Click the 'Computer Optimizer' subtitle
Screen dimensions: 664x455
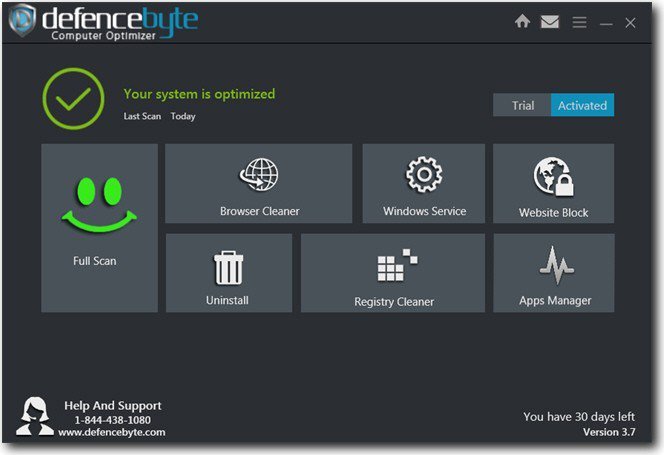pyautogui.click(x=103, y=36)
